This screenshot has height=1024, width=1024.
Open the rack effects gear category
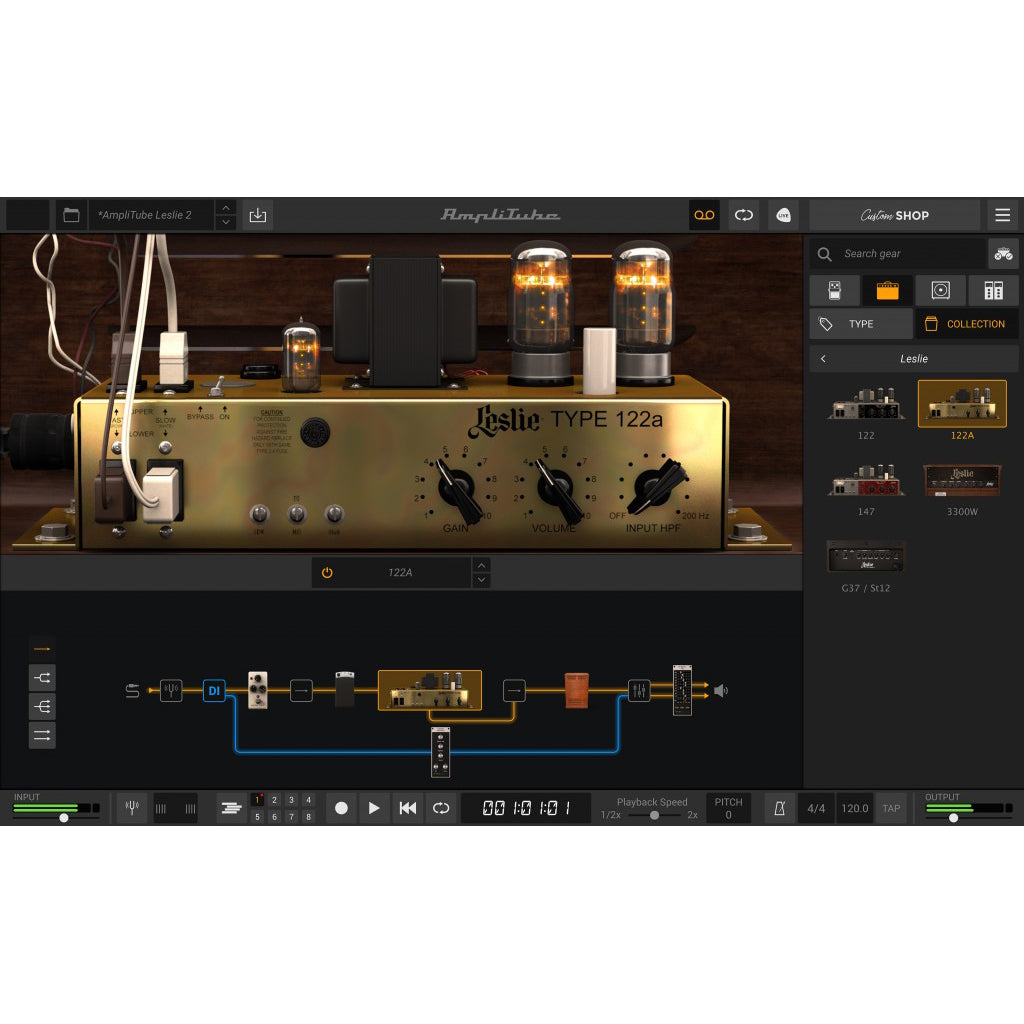pyautogui.click(x=991, y=290)
